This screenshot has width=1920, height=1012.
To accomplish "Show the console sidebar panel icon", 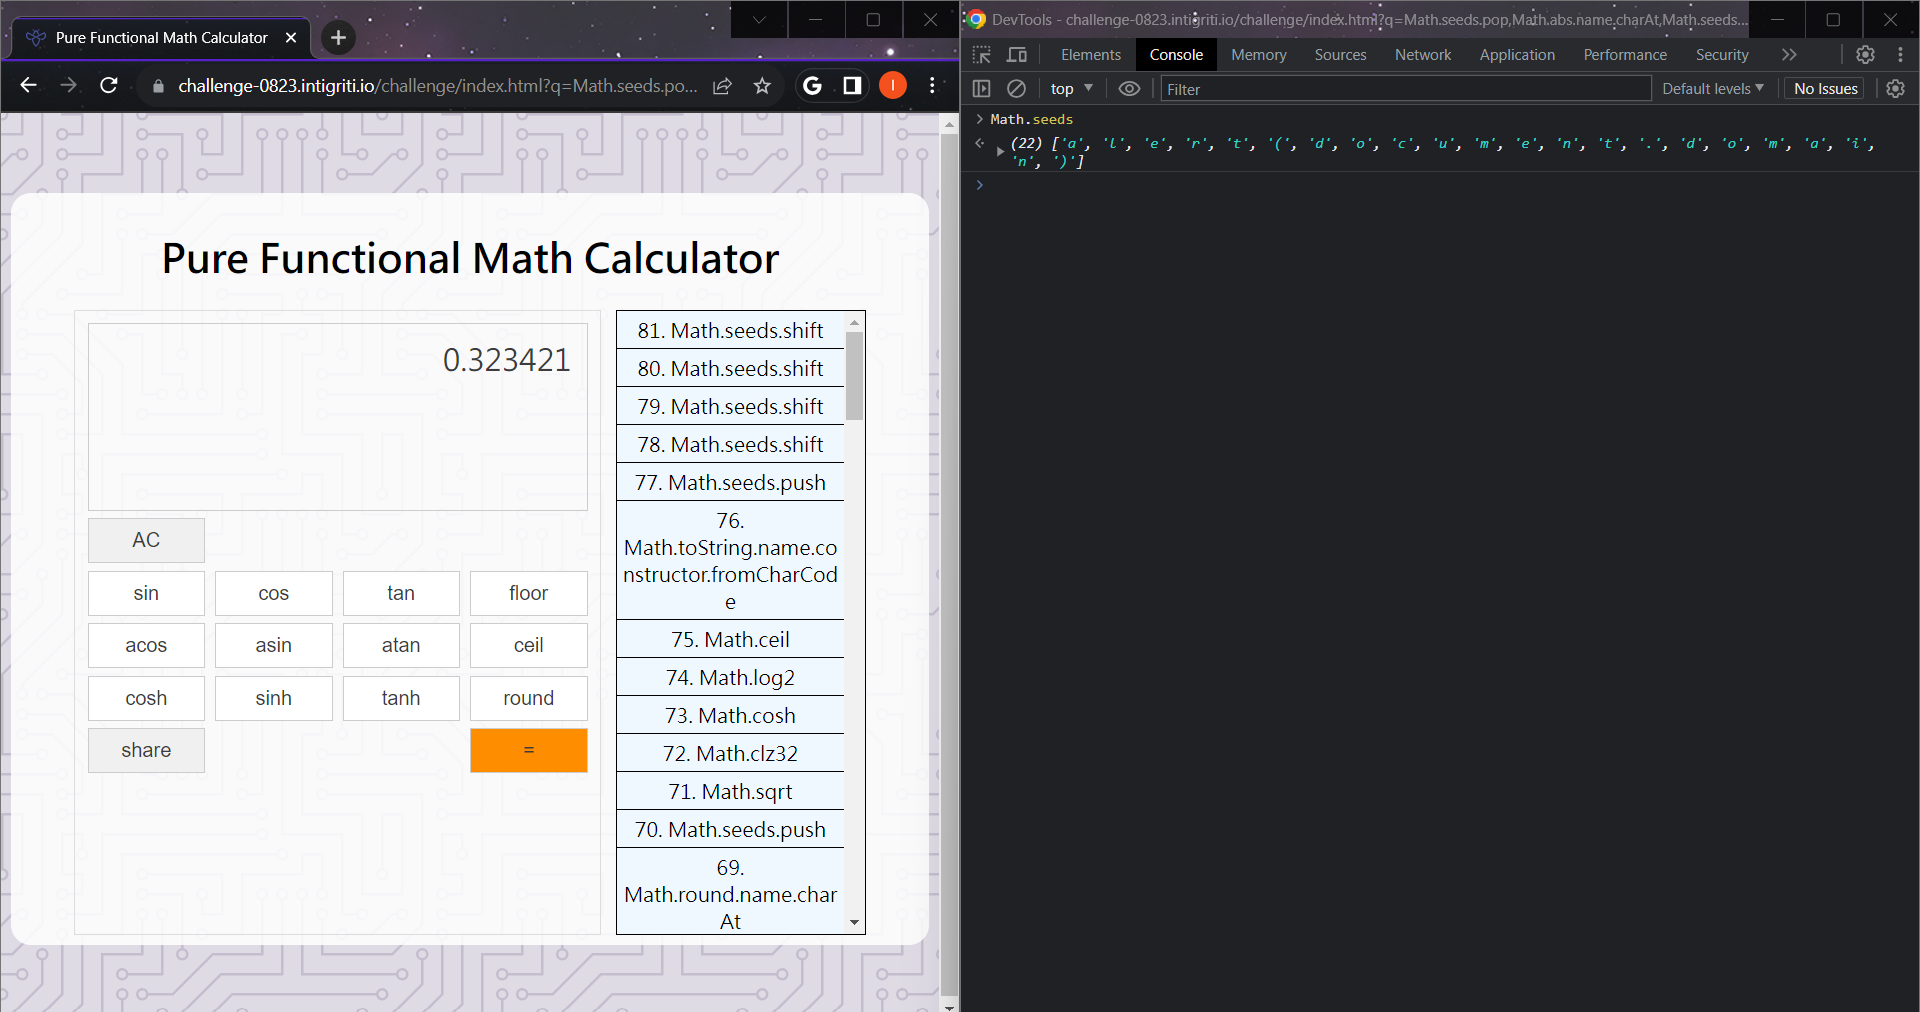I will click(x=982, y=89).
